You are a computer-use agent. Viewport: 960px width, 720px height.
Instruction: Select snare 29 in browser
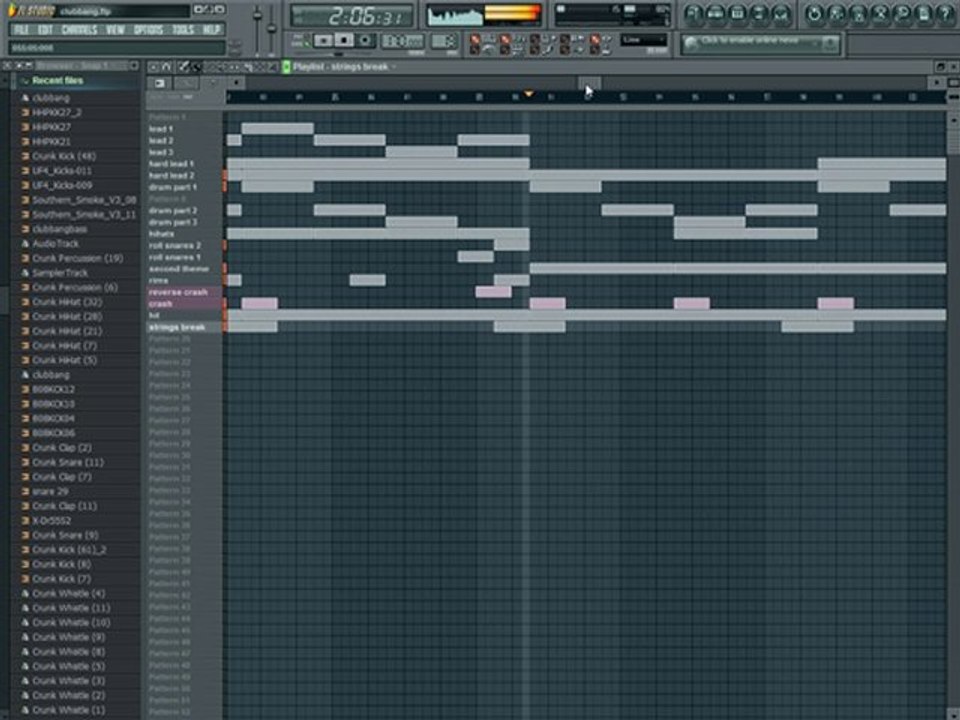(x=50, y=492)
